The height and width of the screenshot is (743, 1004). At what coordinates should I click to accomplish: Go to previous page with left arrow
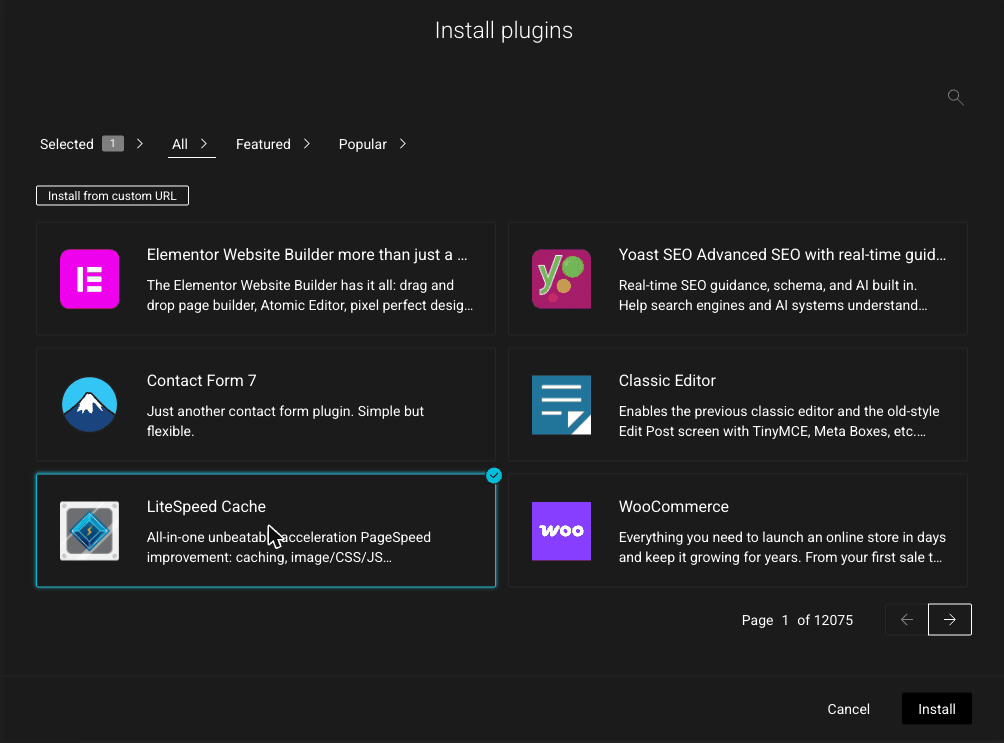907,619
